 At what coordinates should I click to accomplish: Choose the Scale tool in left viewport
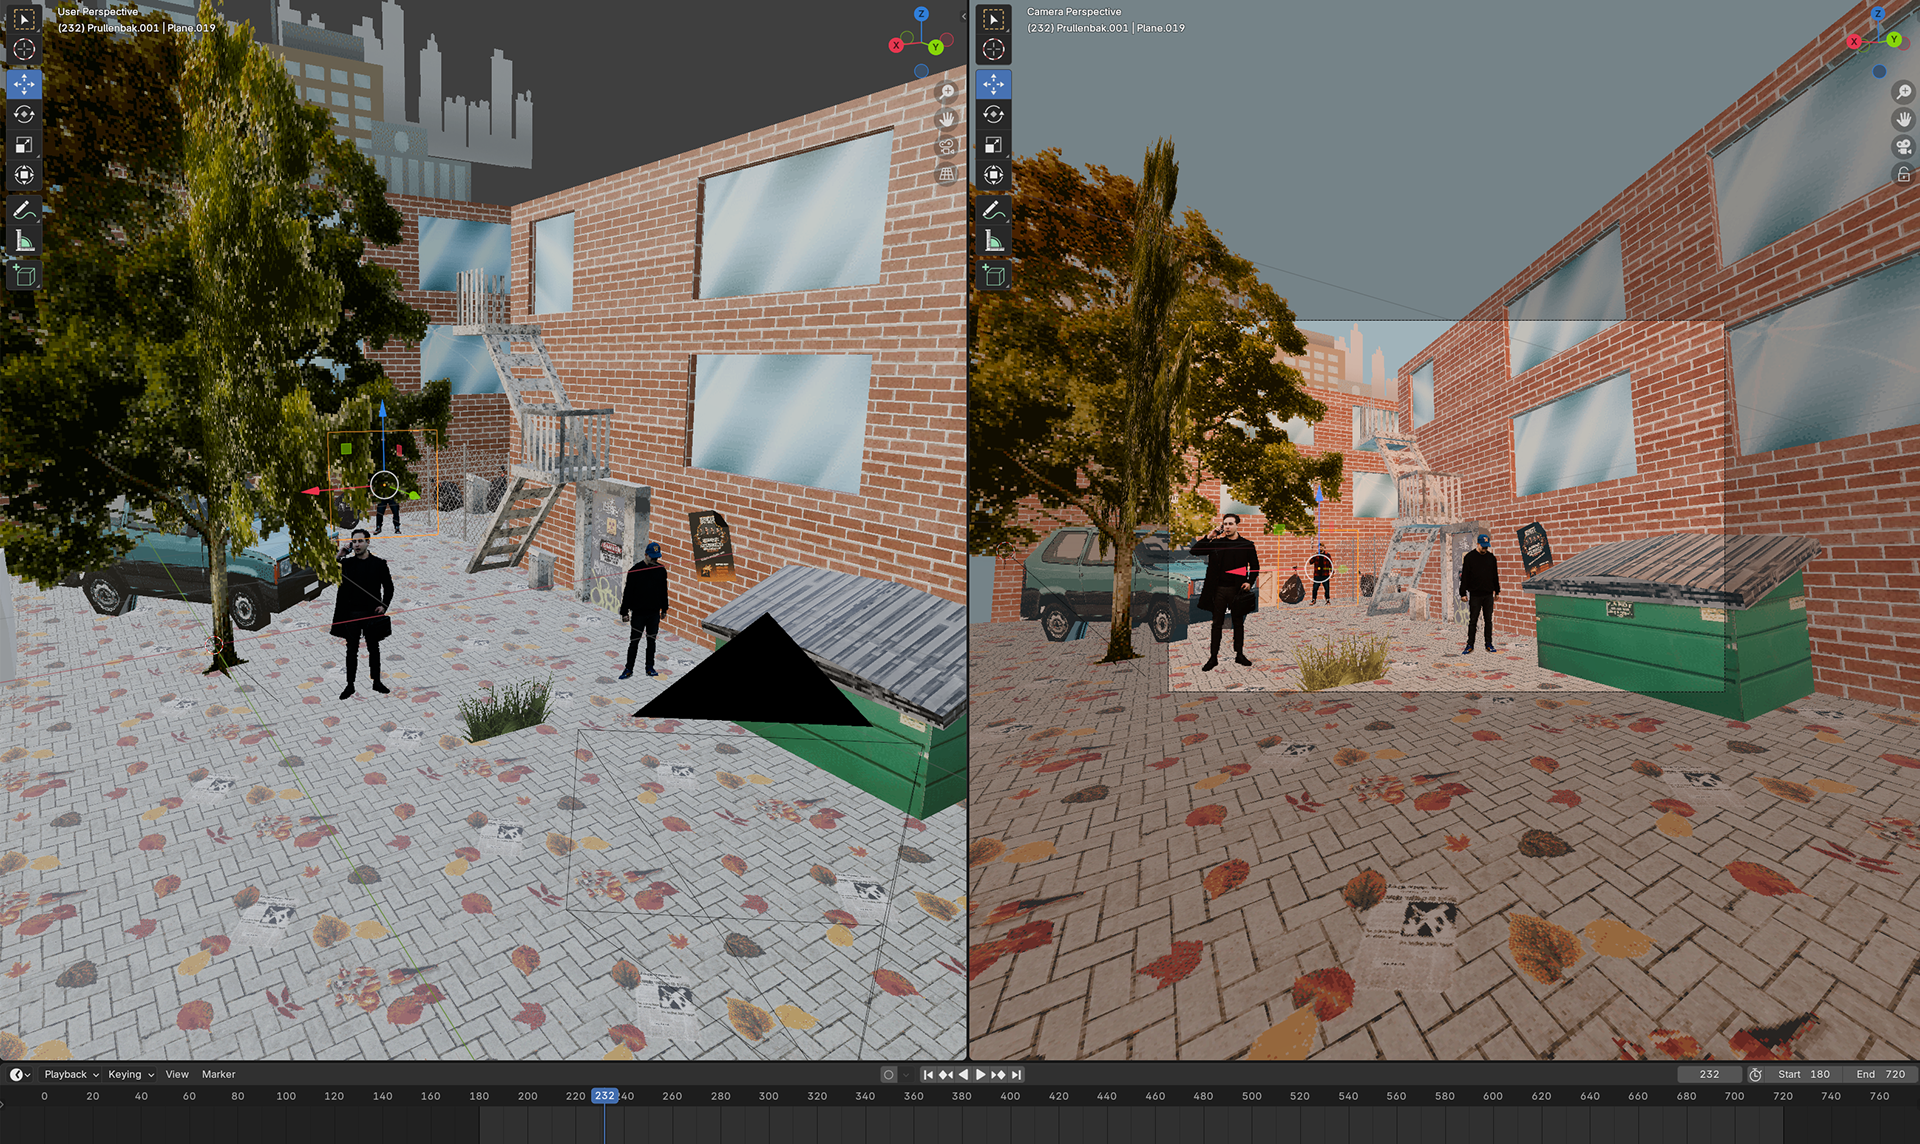tap(24, 145)
